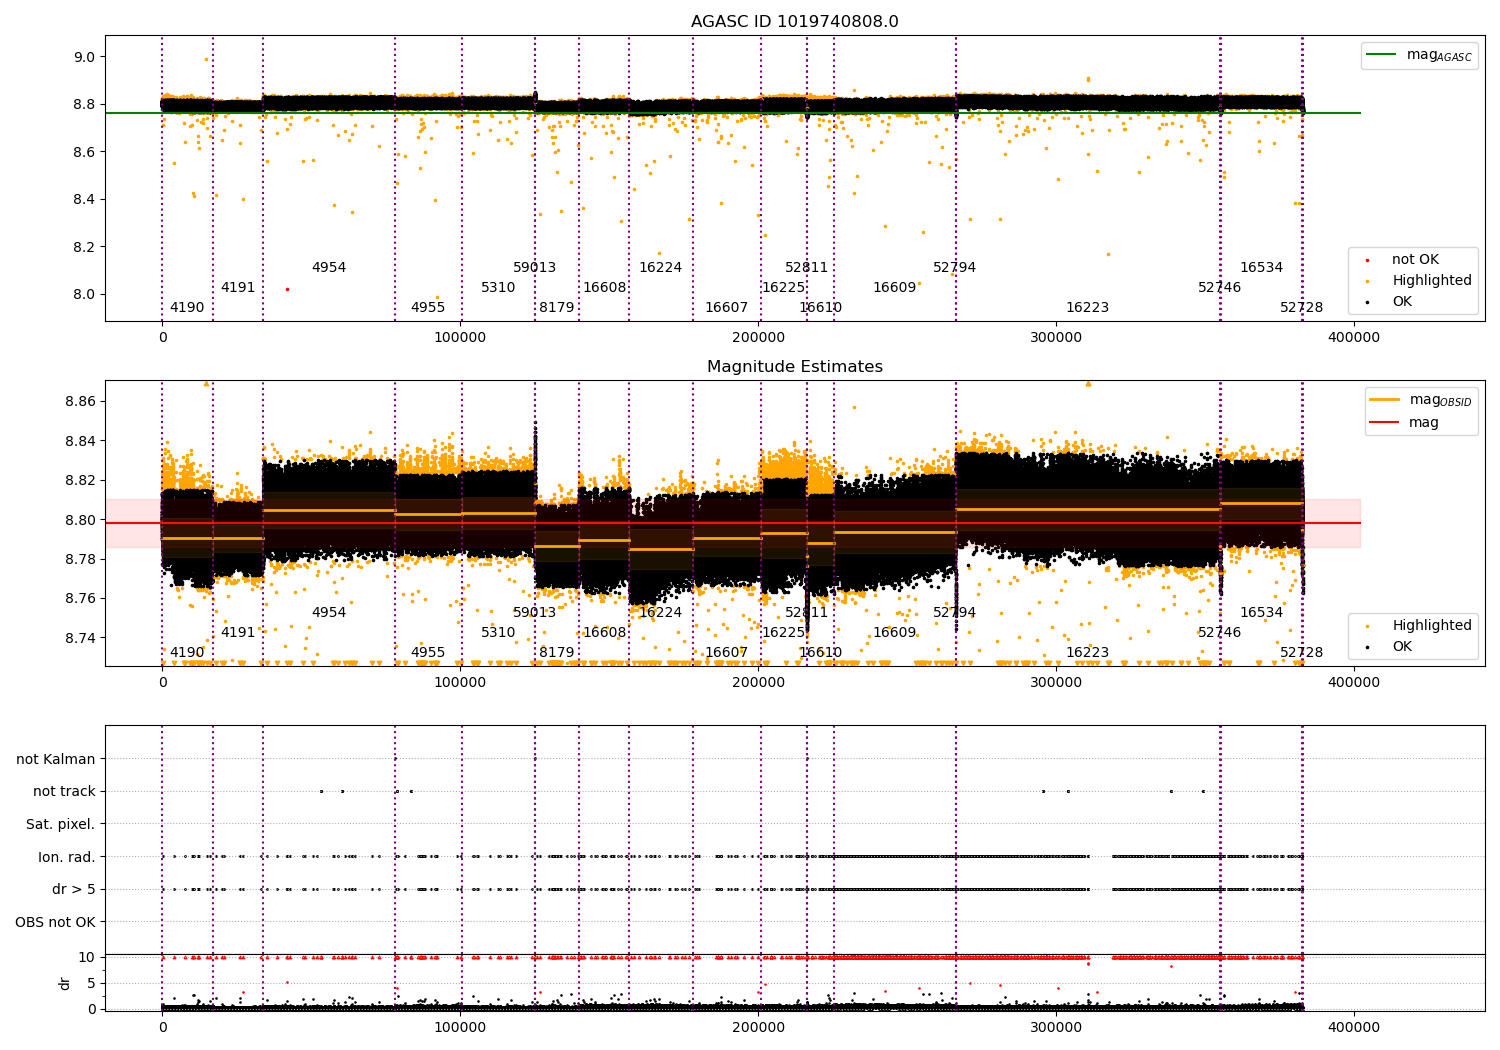The image size is (1500, 1050).
Task: Click the '100000' x-axis tick under the top panel
Action: [x=460, y=338]
